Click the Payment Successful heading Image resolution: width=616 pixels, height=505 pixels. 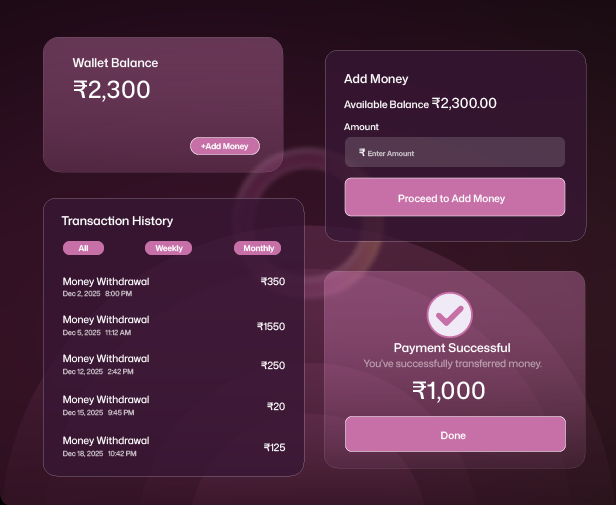pos(452,348)
